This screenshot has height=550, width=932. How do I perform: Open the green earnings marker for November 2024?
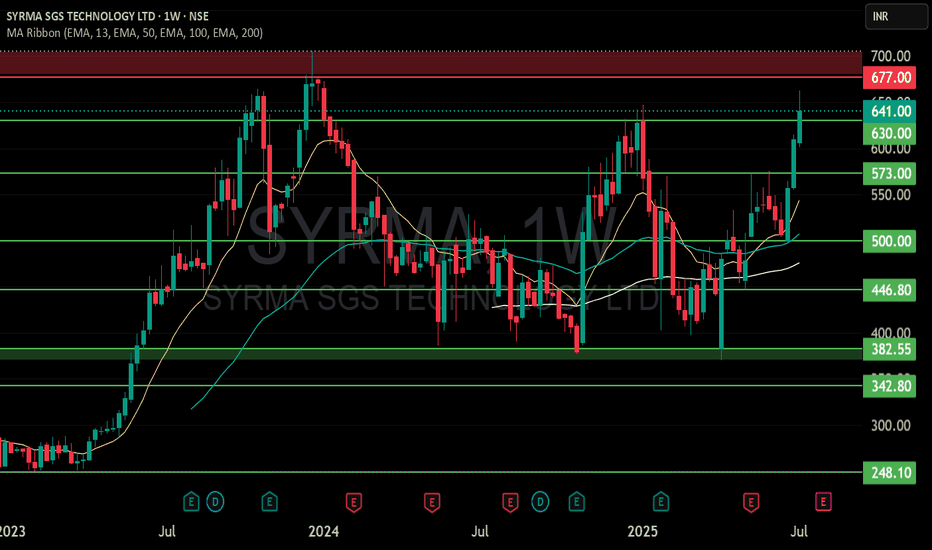pyautogui.click(x=576, y=502)
